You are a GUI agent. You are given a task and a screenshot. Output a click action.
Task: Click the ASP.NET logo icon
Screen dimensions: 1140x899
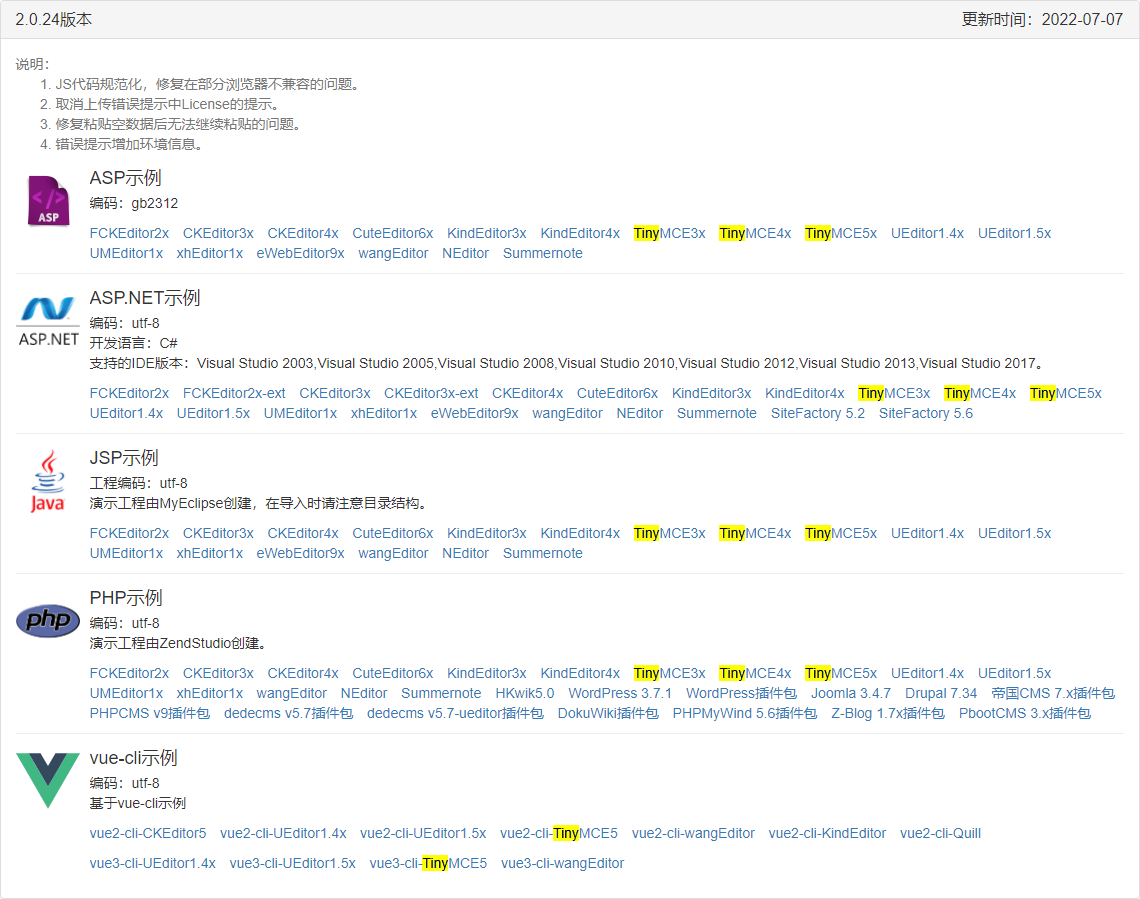tap(48, 322)
